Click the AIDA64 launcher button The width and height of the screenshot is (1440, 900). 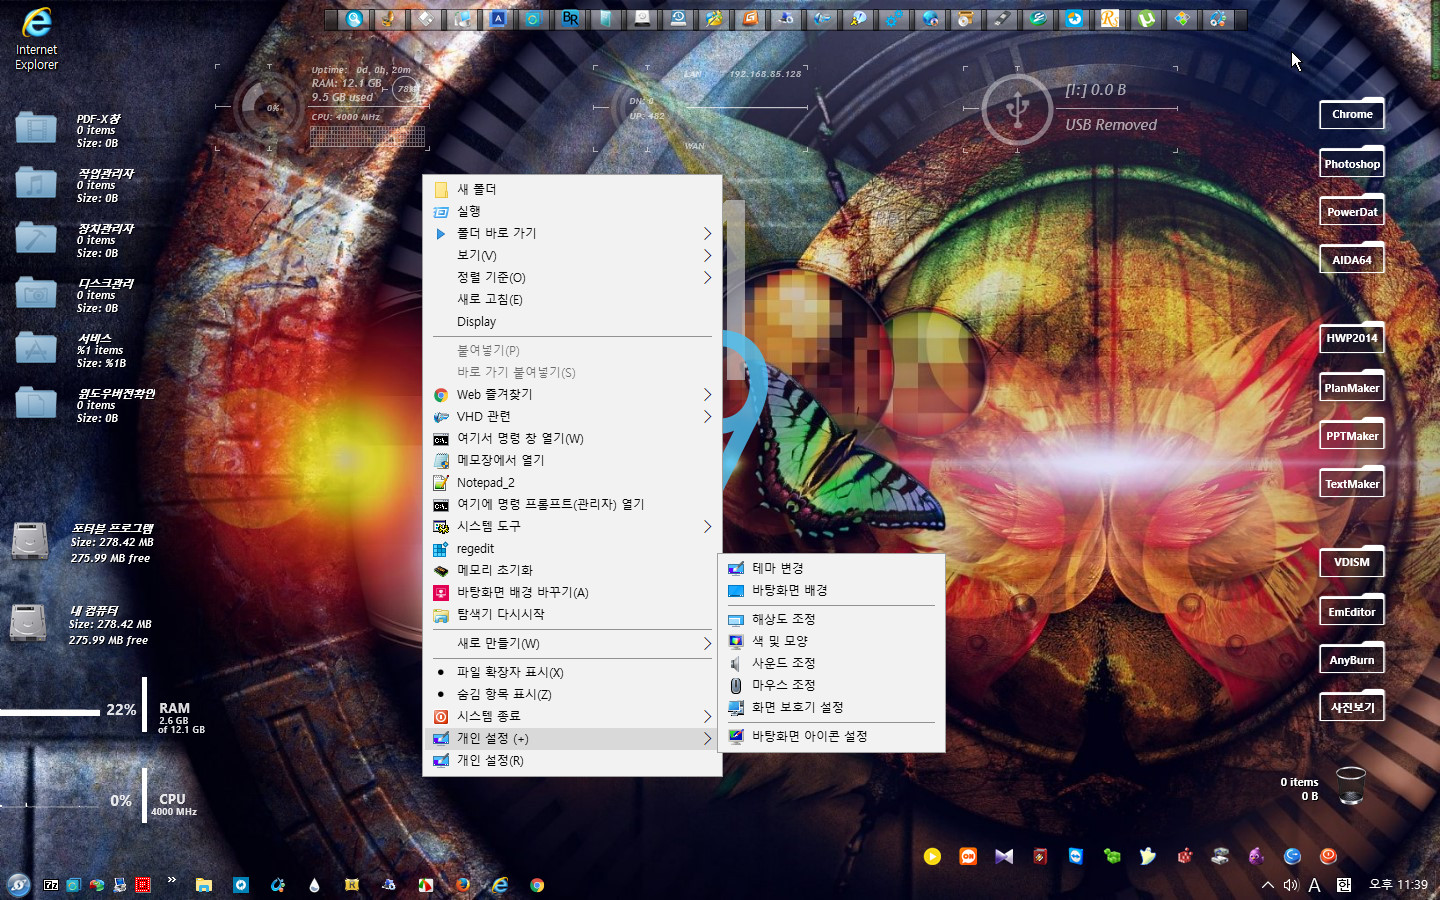(x=1352, y=260)
